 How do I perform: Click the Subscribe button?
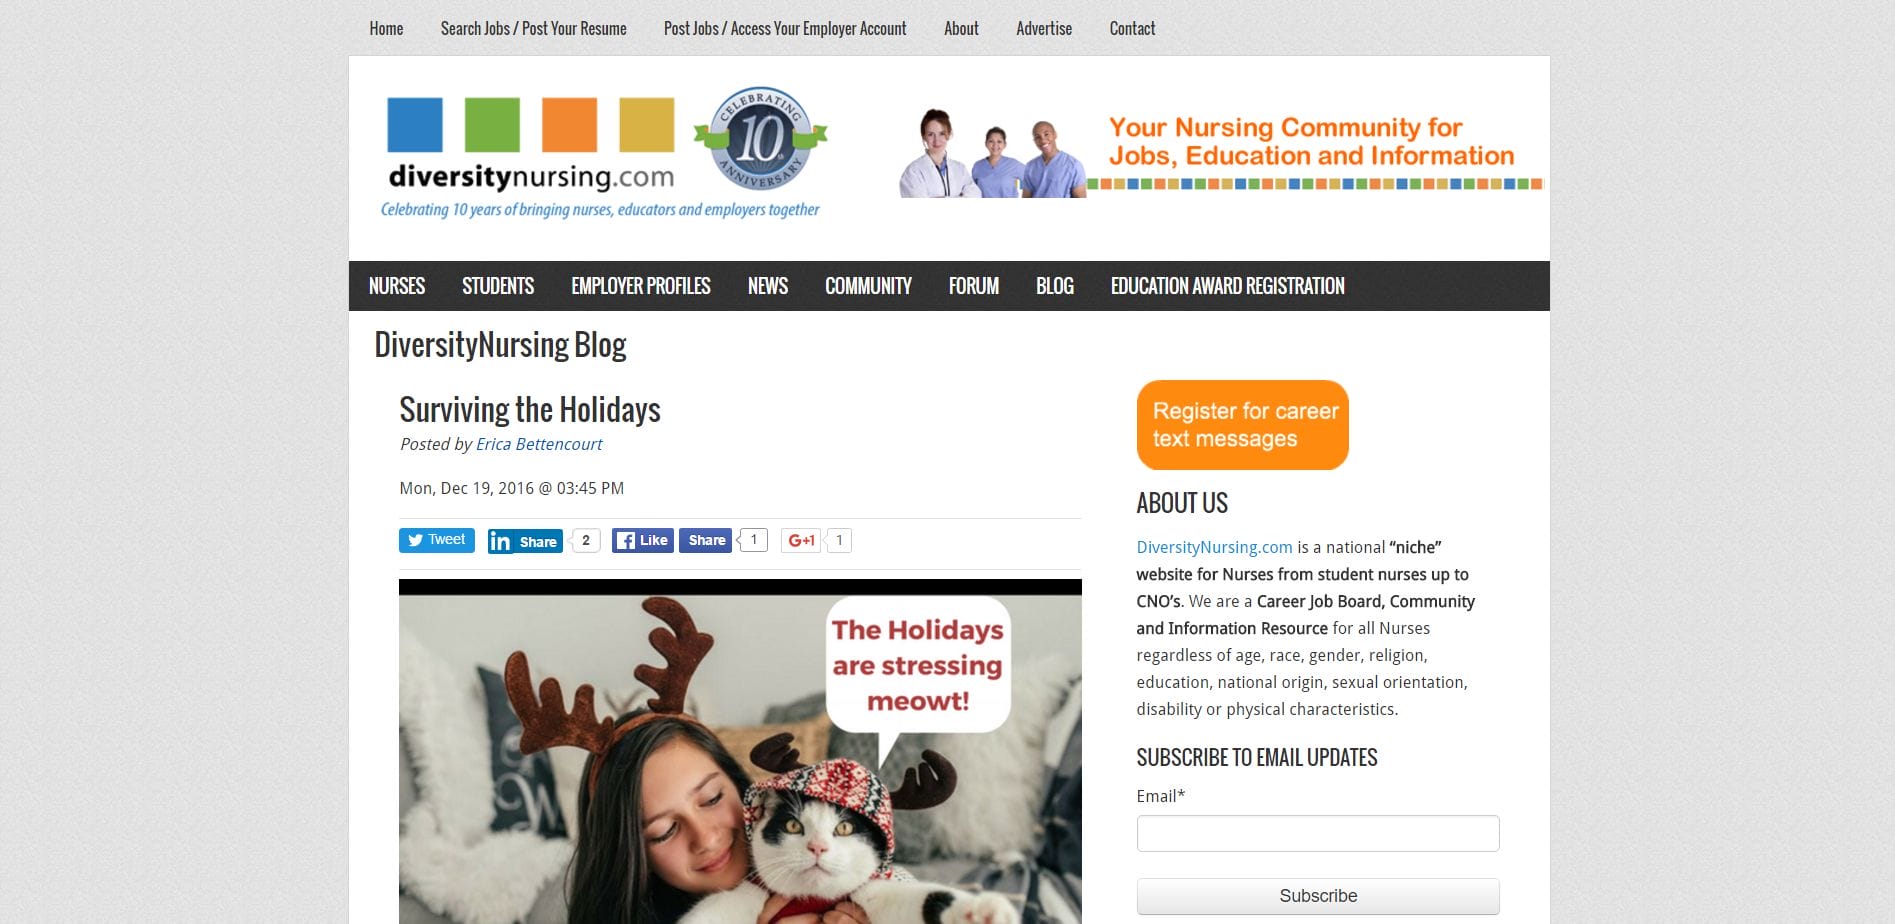1318,896
